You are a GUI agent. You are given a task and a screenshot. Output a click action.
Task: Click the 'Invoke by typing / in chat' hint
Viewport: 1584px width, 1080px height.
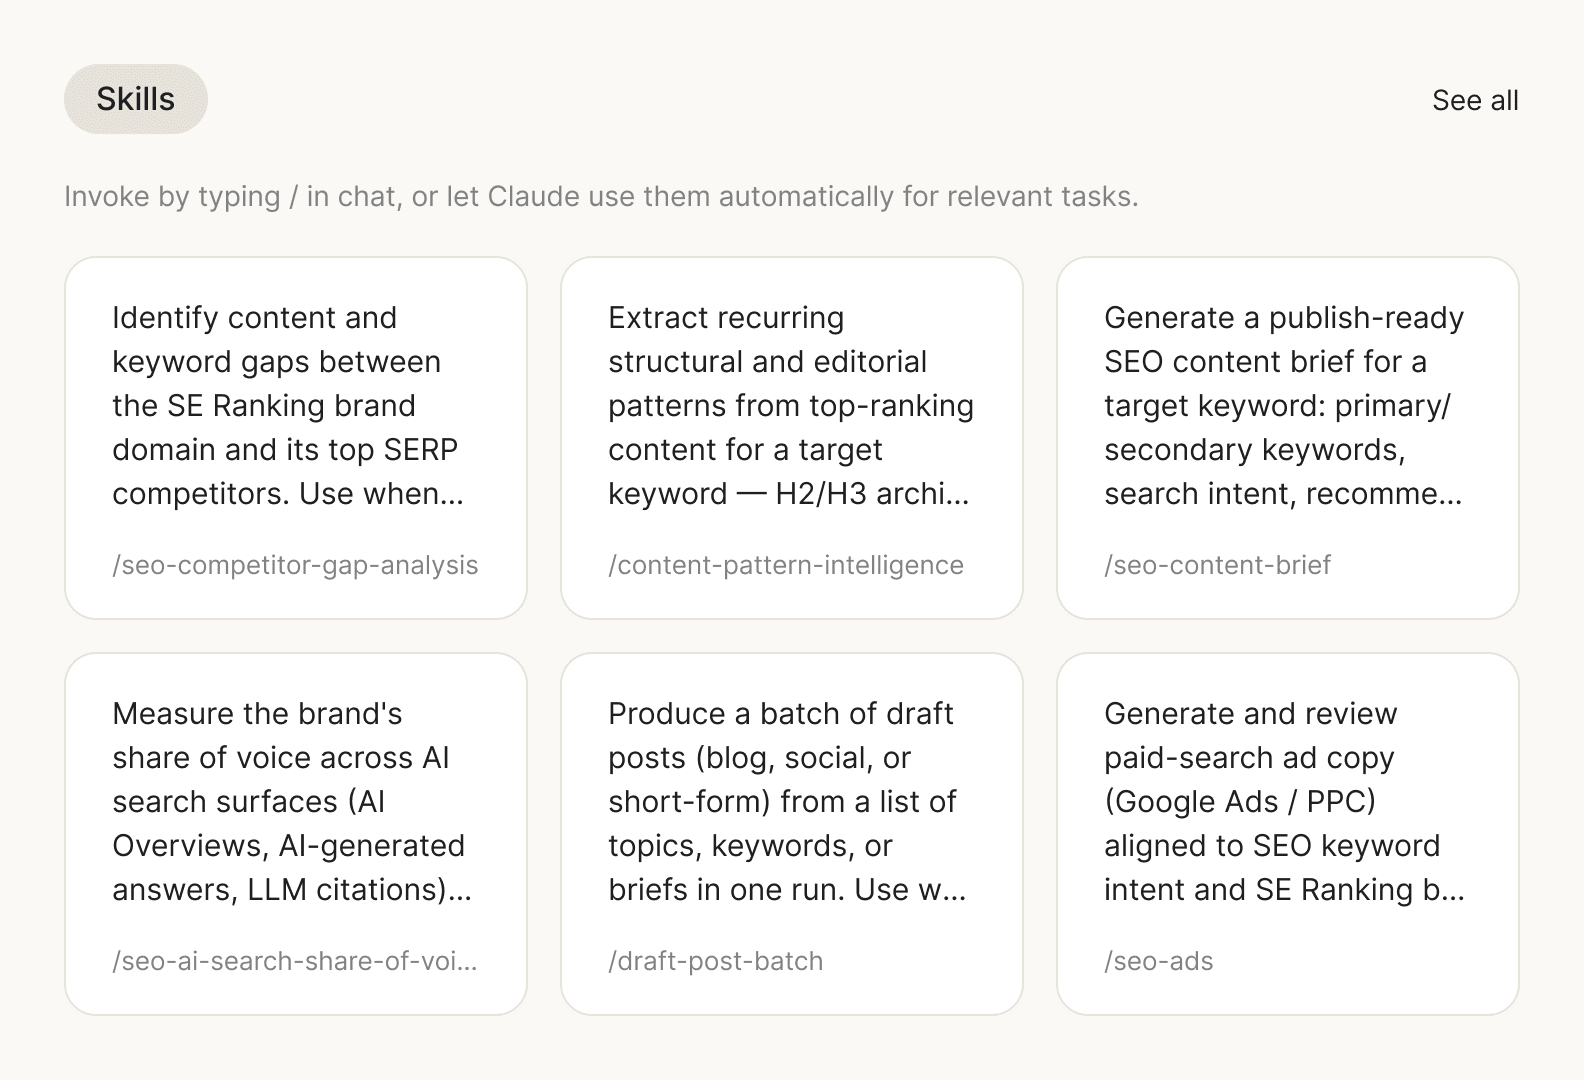(602, 196)
